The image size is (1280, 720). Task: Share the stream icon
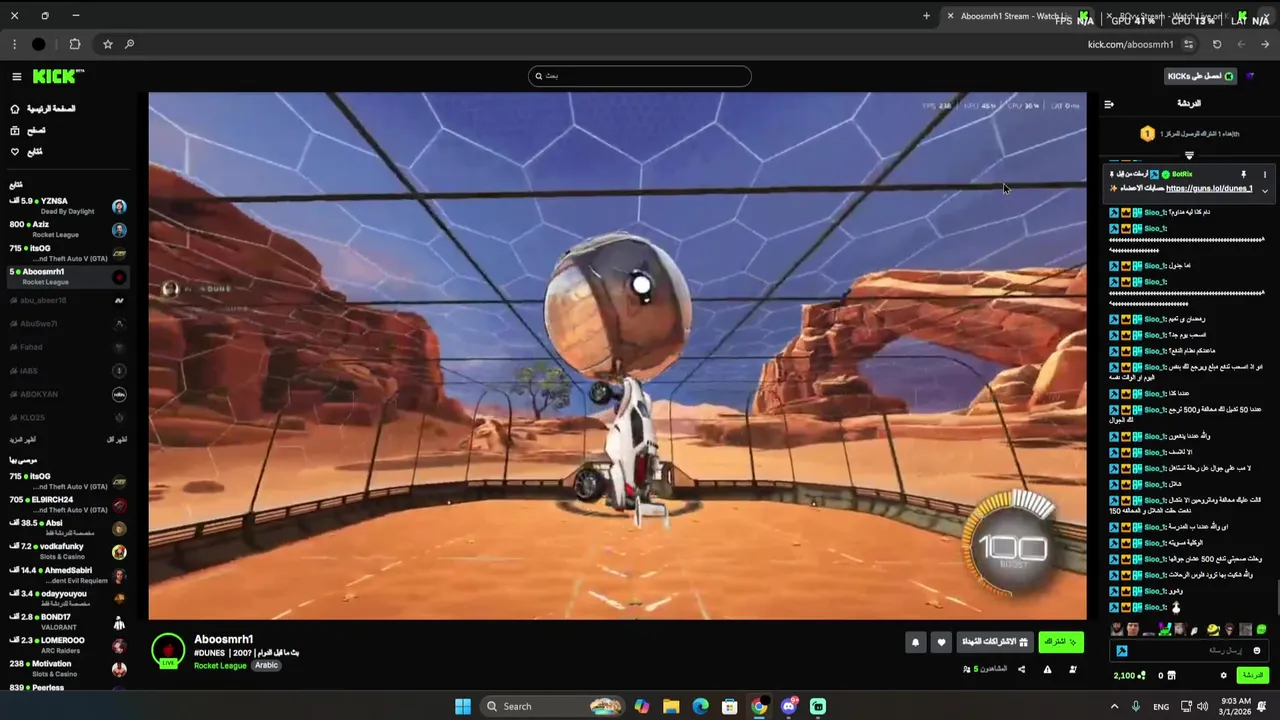click(1021, 669)
